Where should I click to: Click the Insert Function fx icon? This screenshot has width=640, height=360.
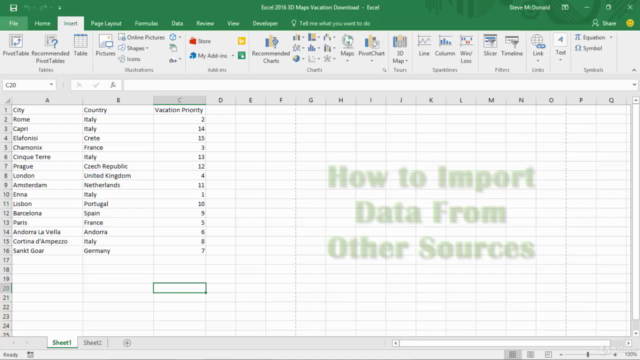coord(113,85)
